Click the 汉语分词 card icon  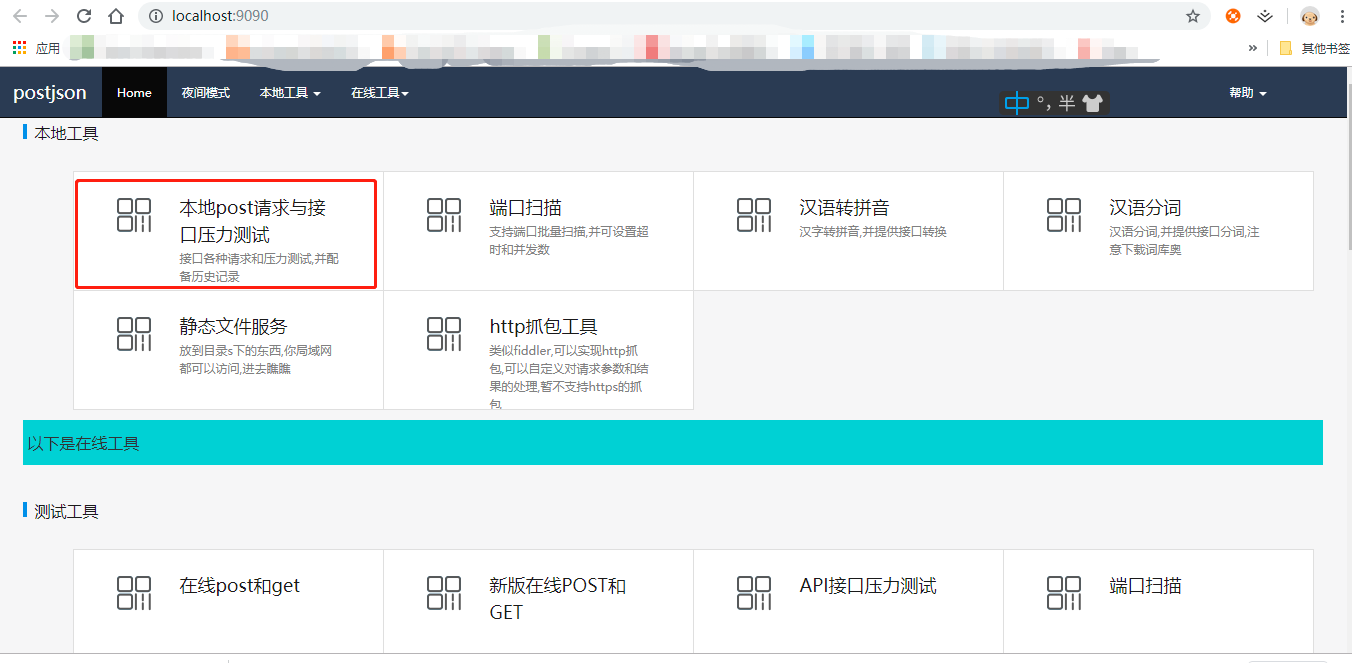pyautogui.click(x=1064, y=215)
